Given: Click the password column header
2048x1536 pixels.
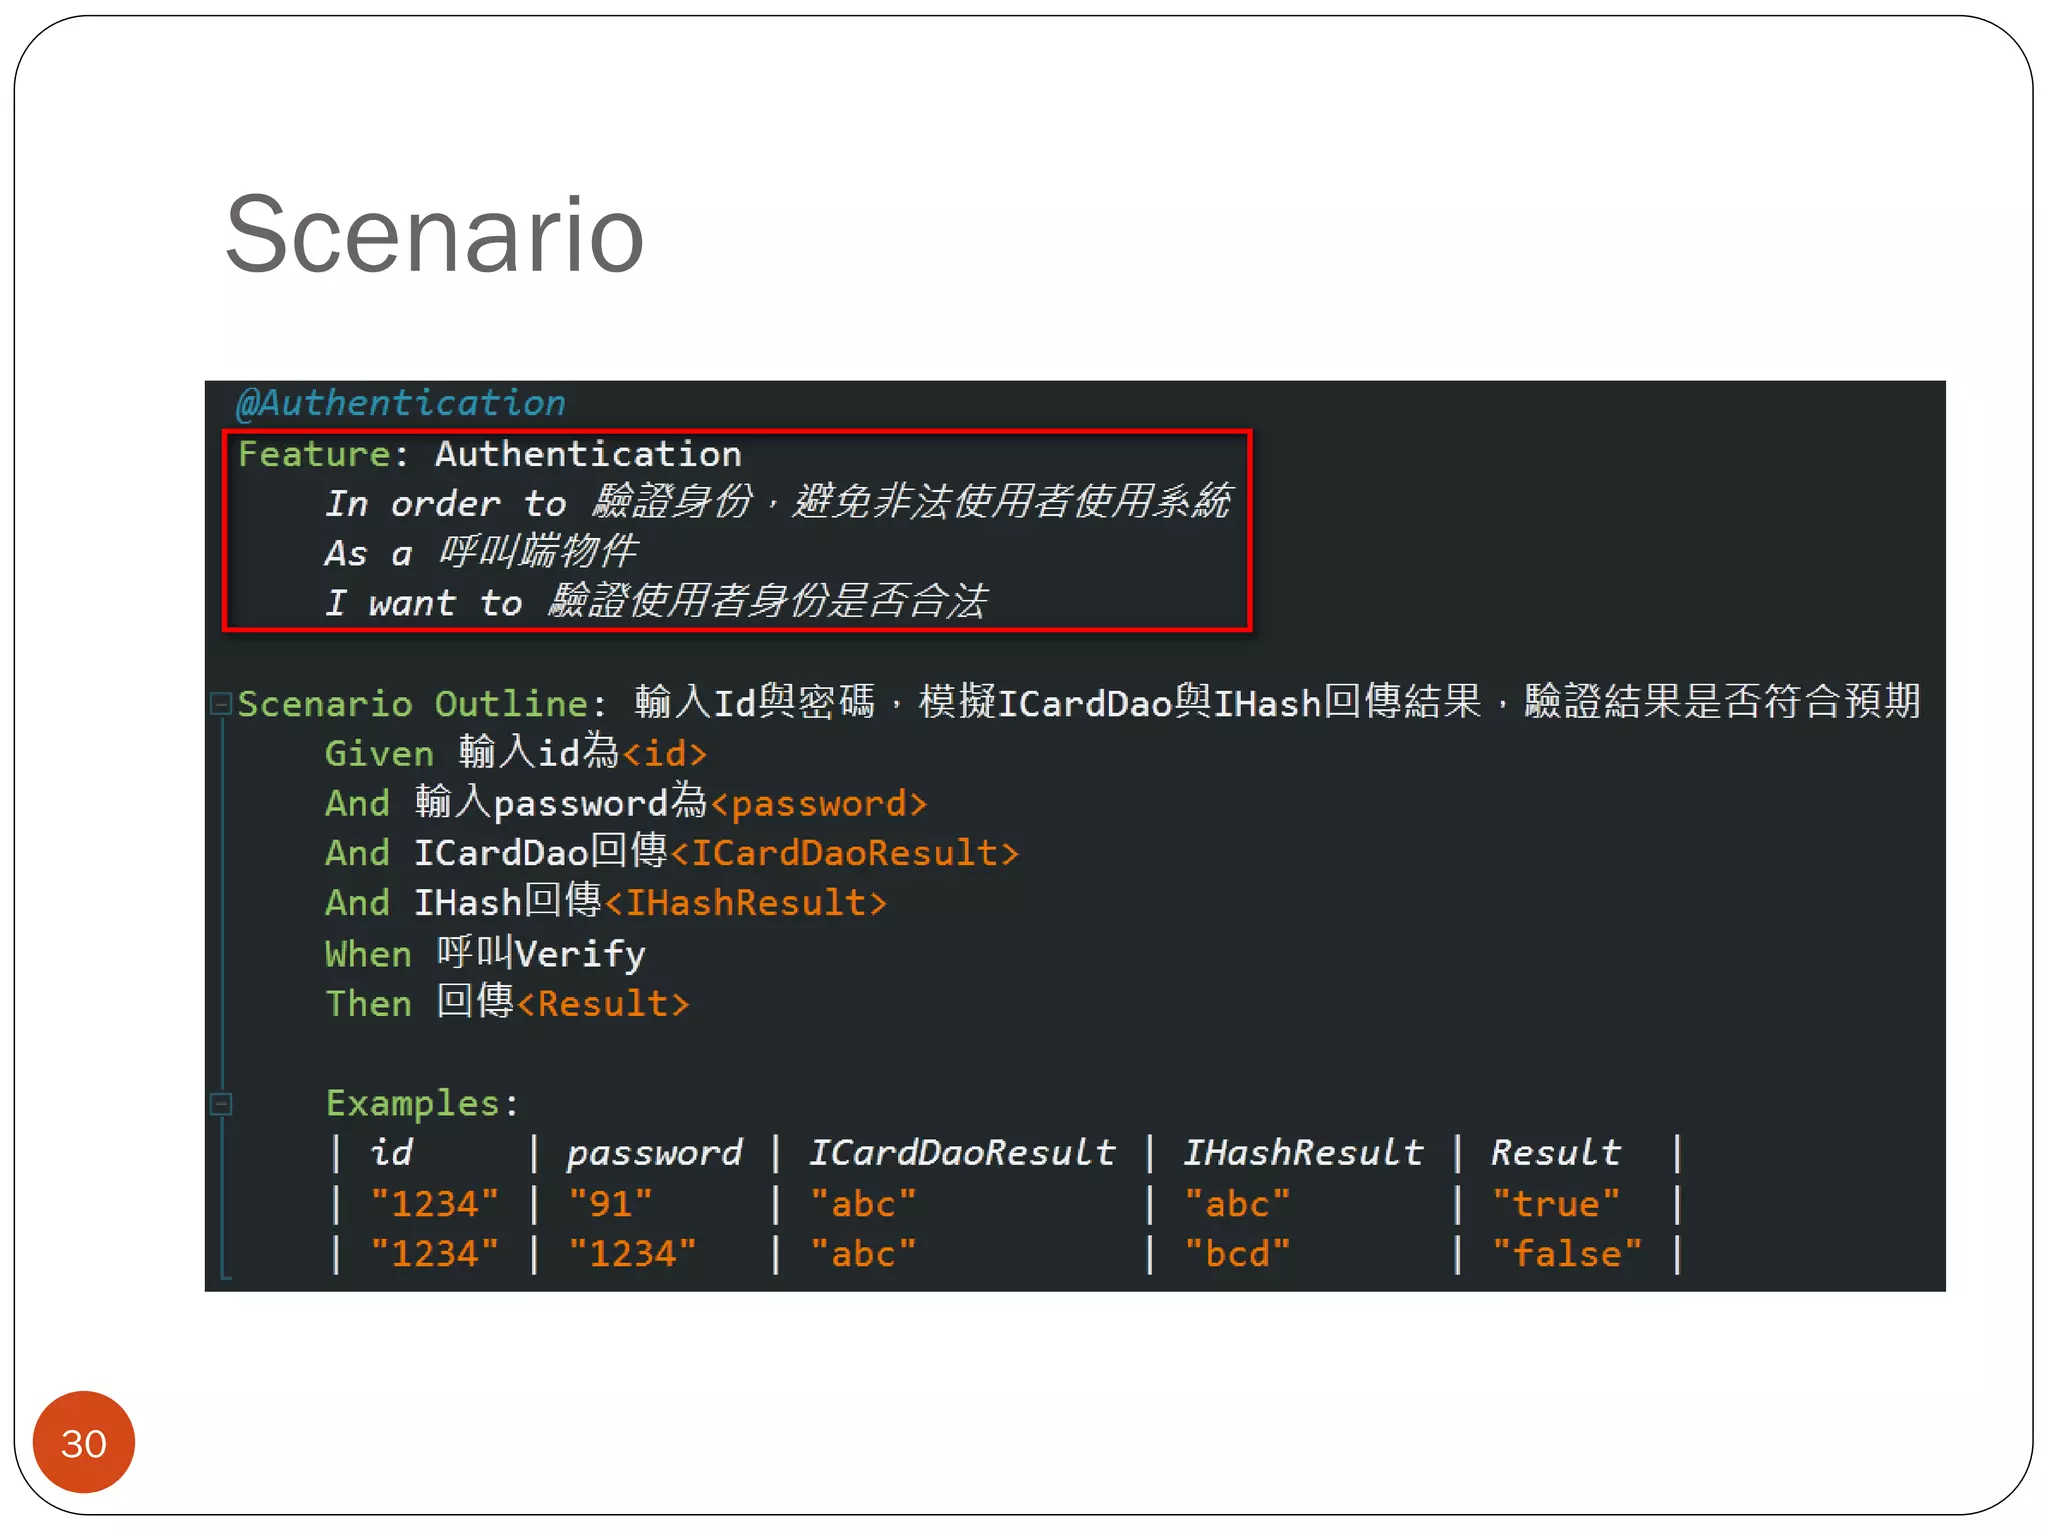Looking at the screenshot, I should [x=655, y=1153].
